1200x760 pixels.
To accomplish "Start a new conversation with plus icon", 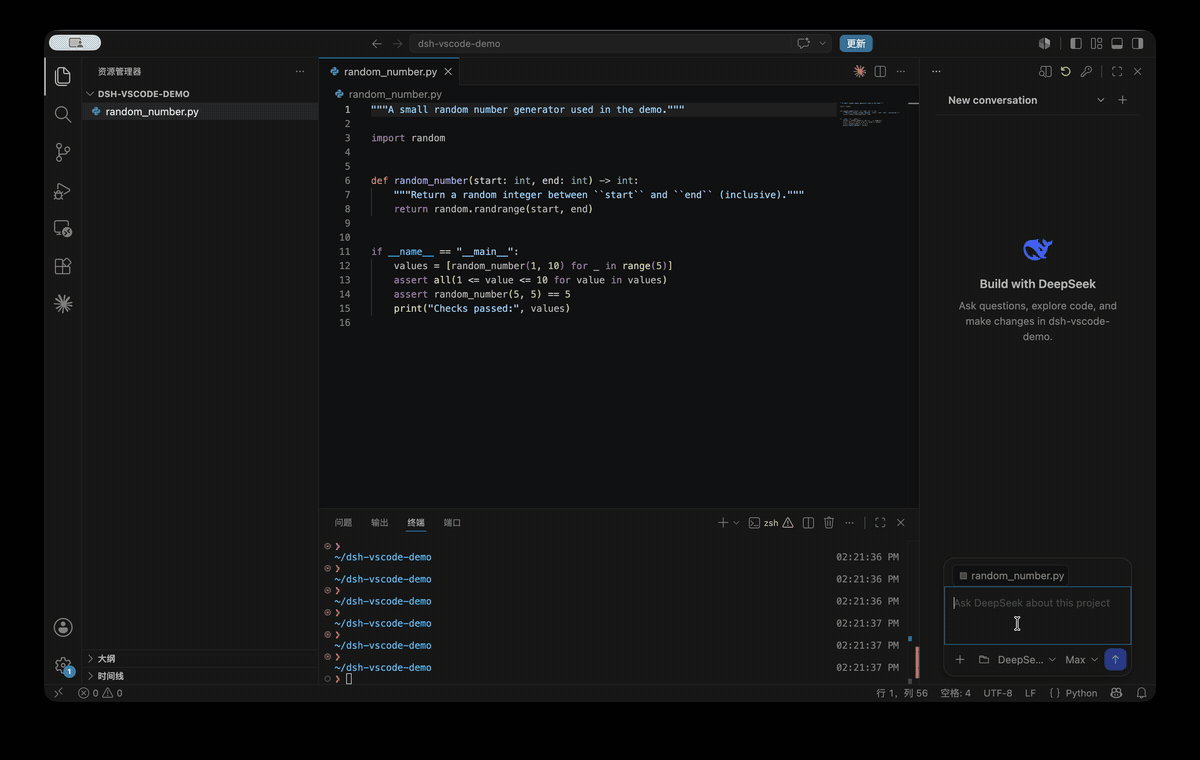I will click(1122, 100).
